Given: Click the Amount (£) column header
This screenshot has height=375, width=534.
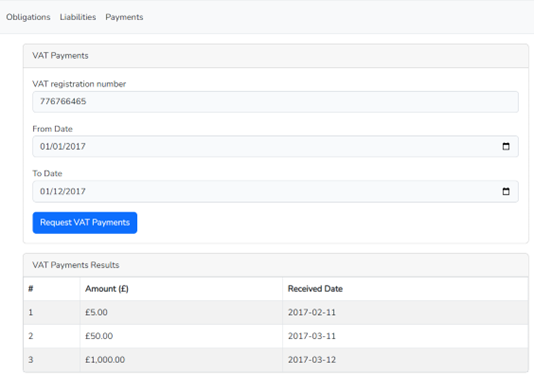Looking at the screenshot, I should (x=181, y=289).
